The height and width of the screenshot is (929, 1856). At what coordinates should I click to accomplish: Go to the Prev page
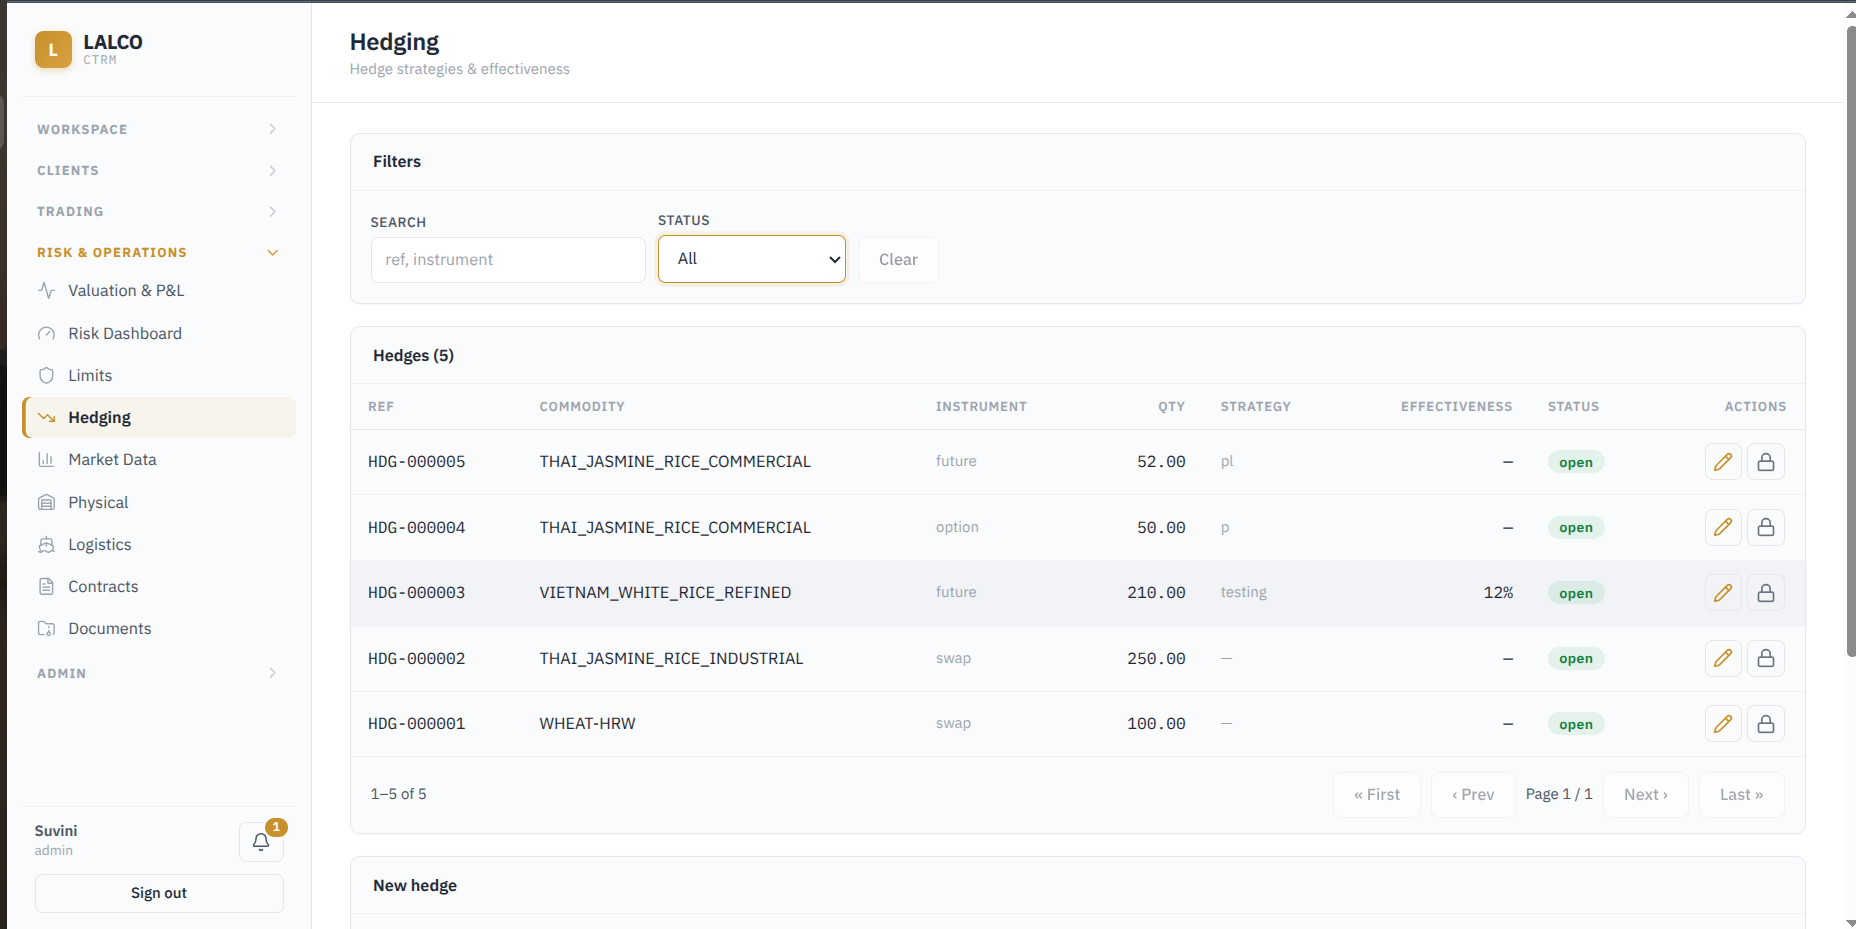pos(1473,795)
